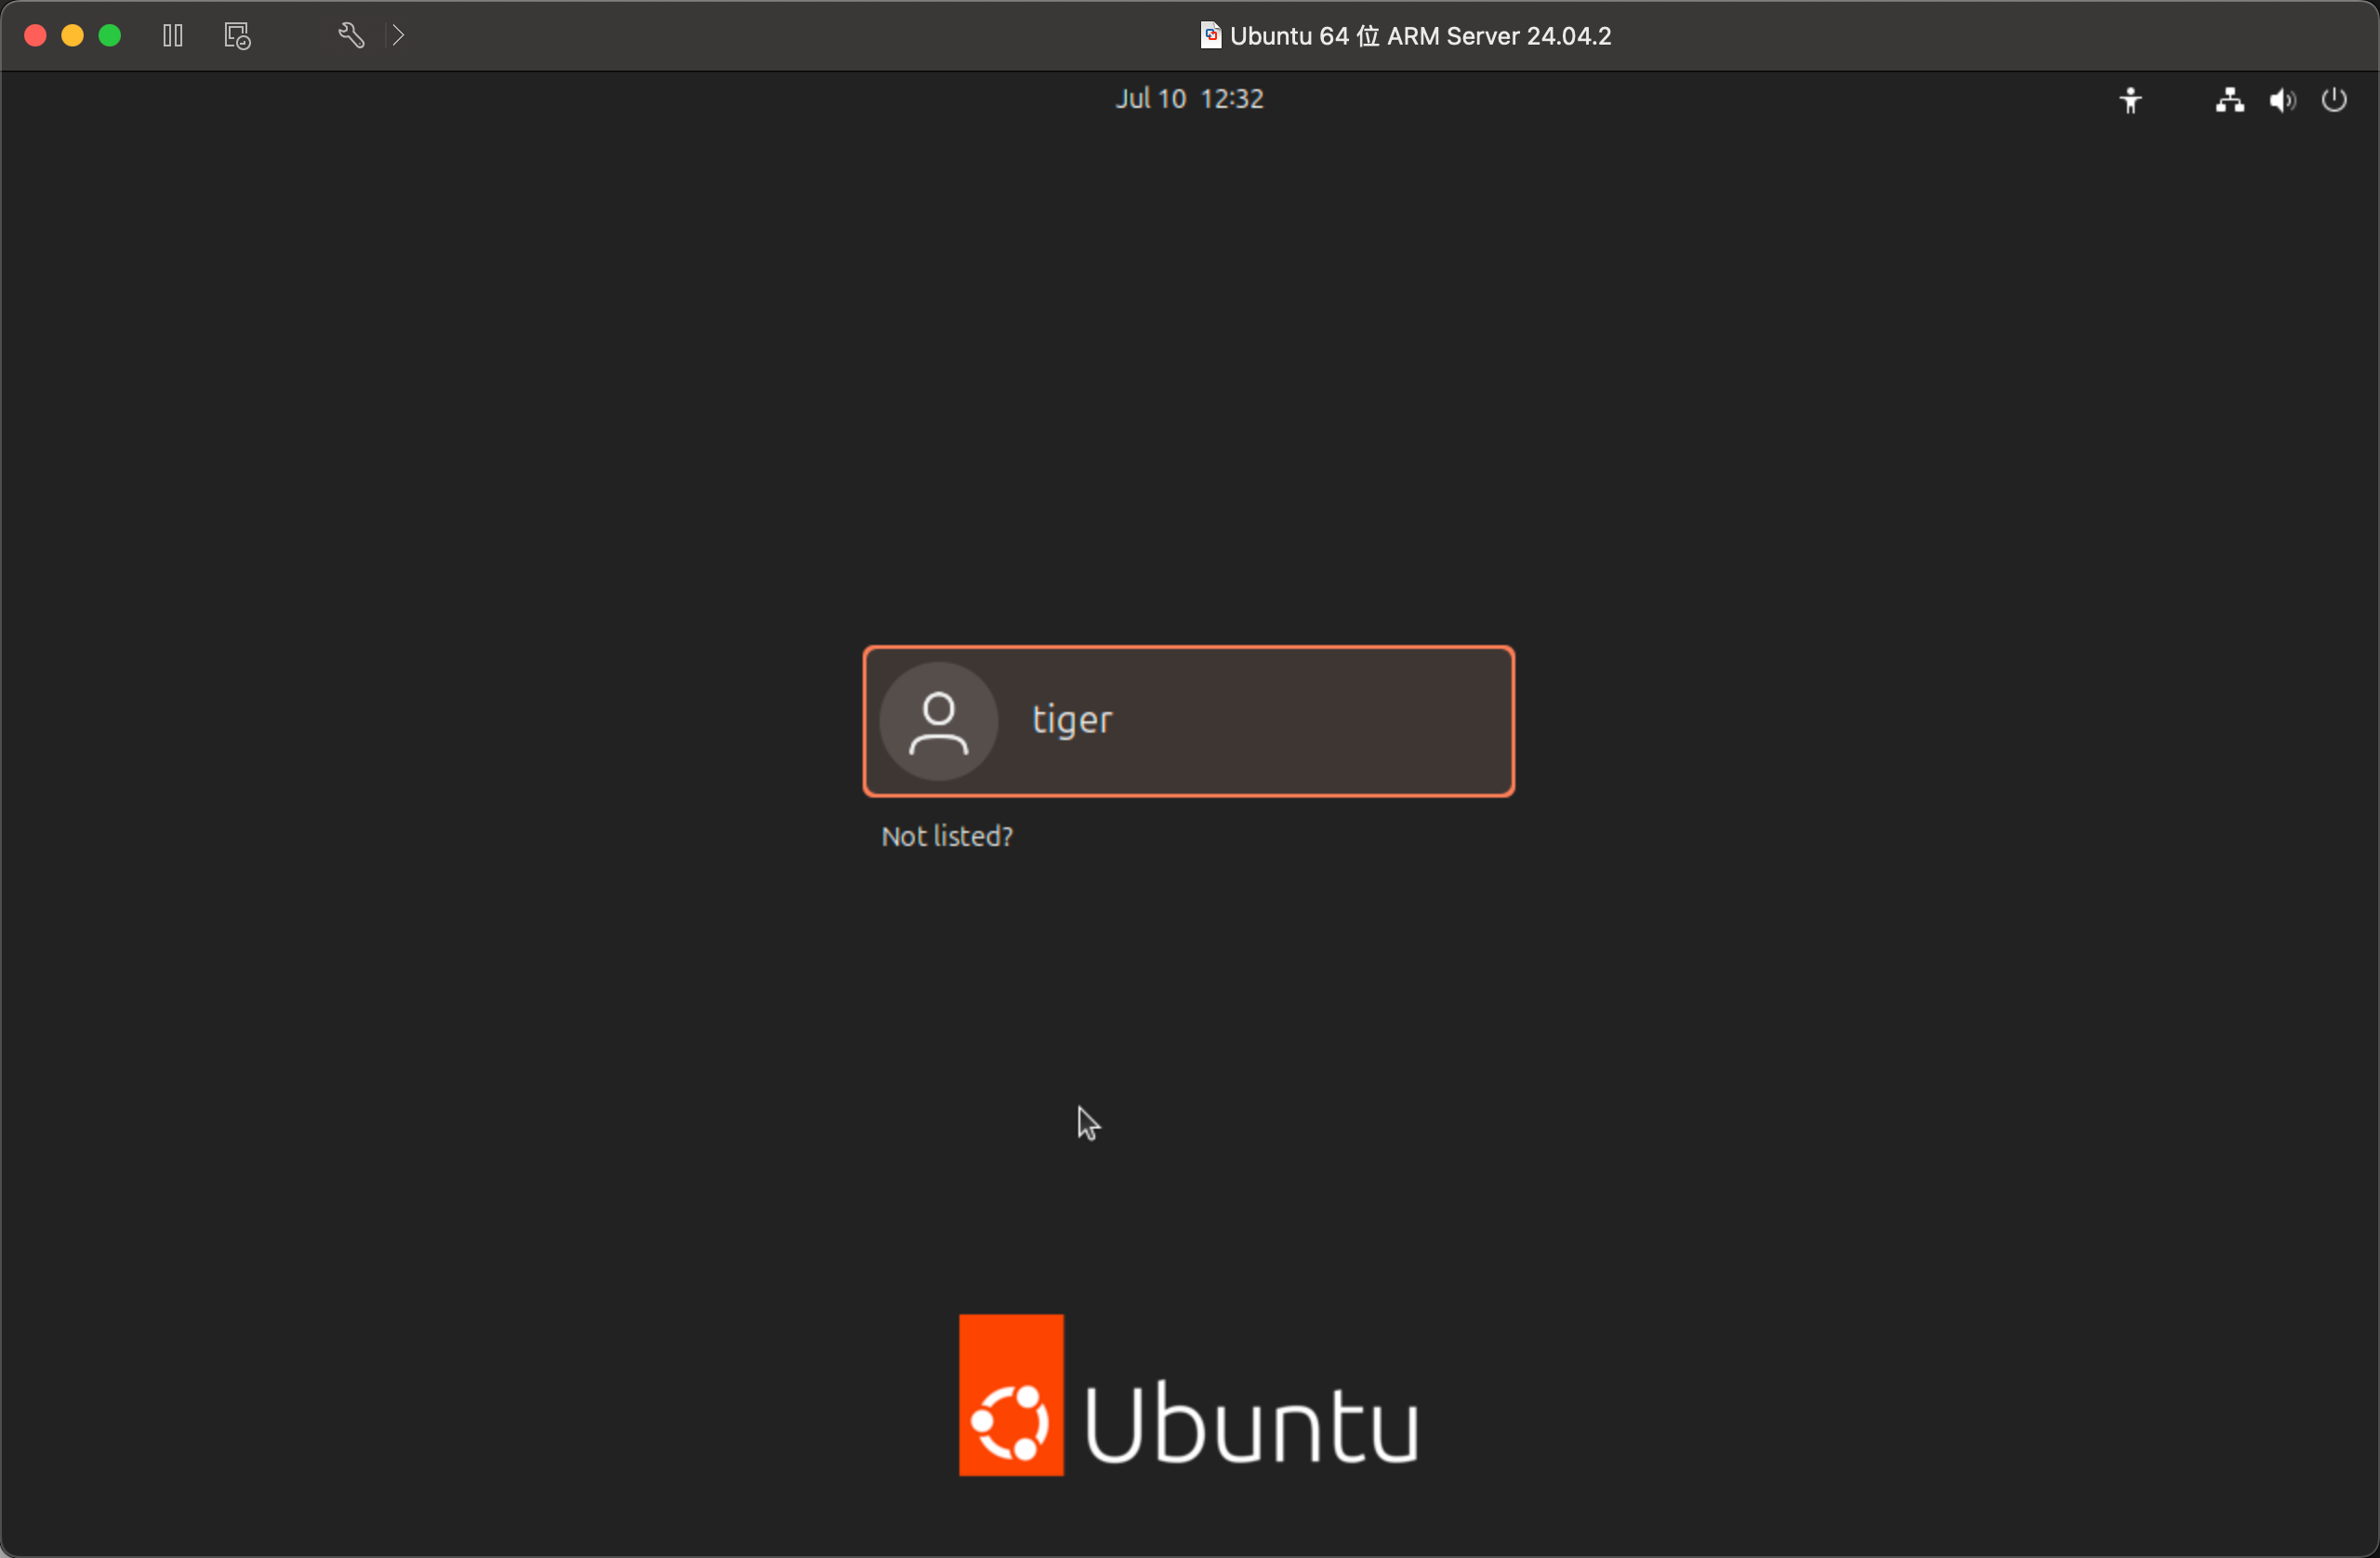The image size is (2380, 1558).
Task: Open the wired network status icon
Action: click(2229, 100)
